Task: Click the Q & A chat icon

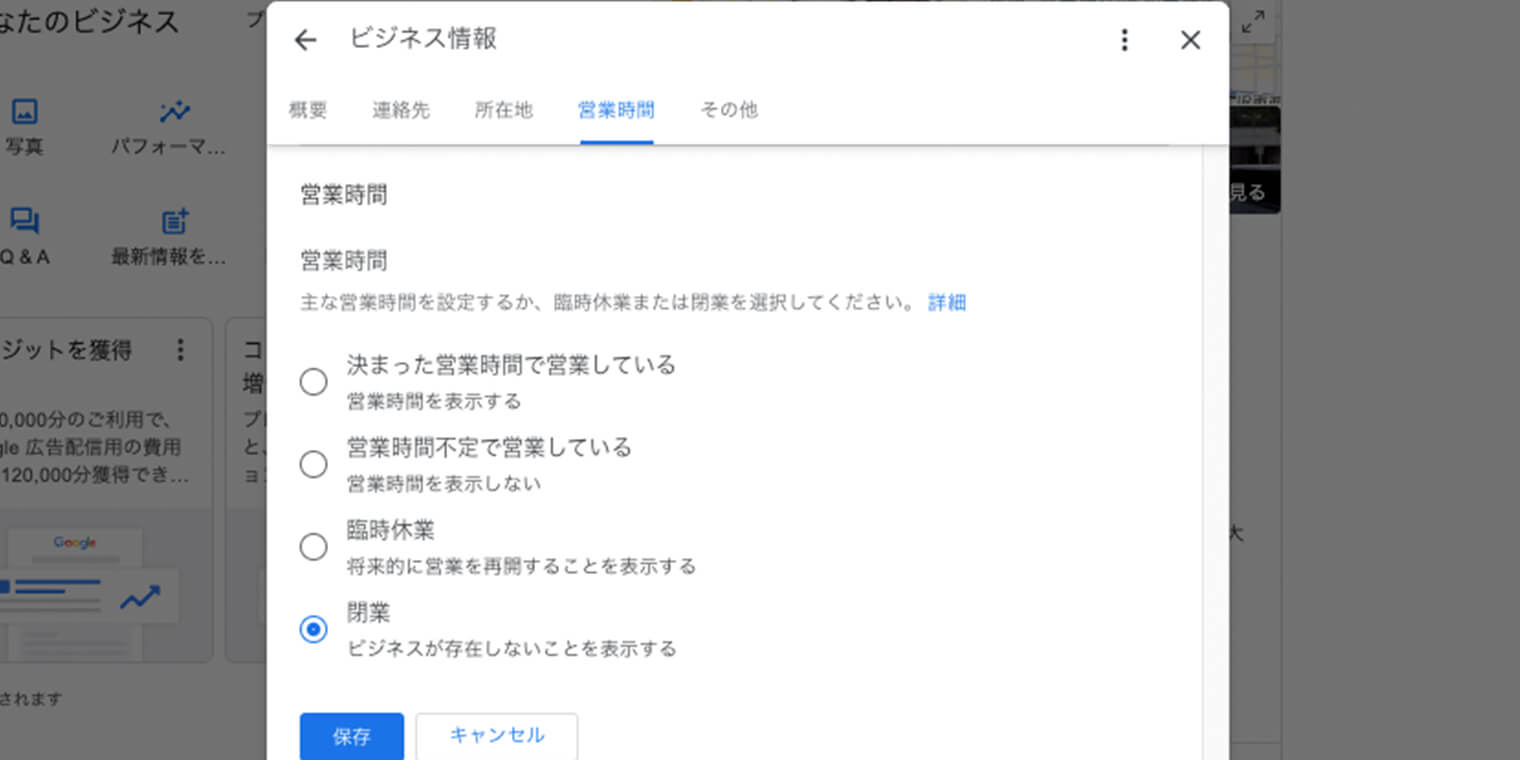Action: point(24,221)
